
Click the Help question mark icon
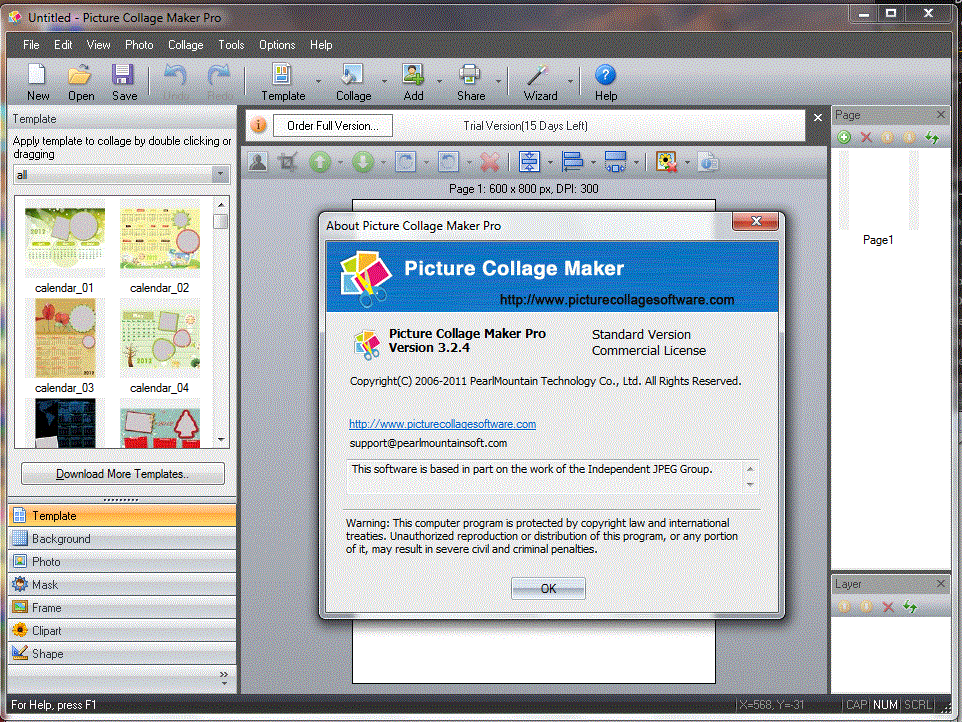click(x=605, y=82)
